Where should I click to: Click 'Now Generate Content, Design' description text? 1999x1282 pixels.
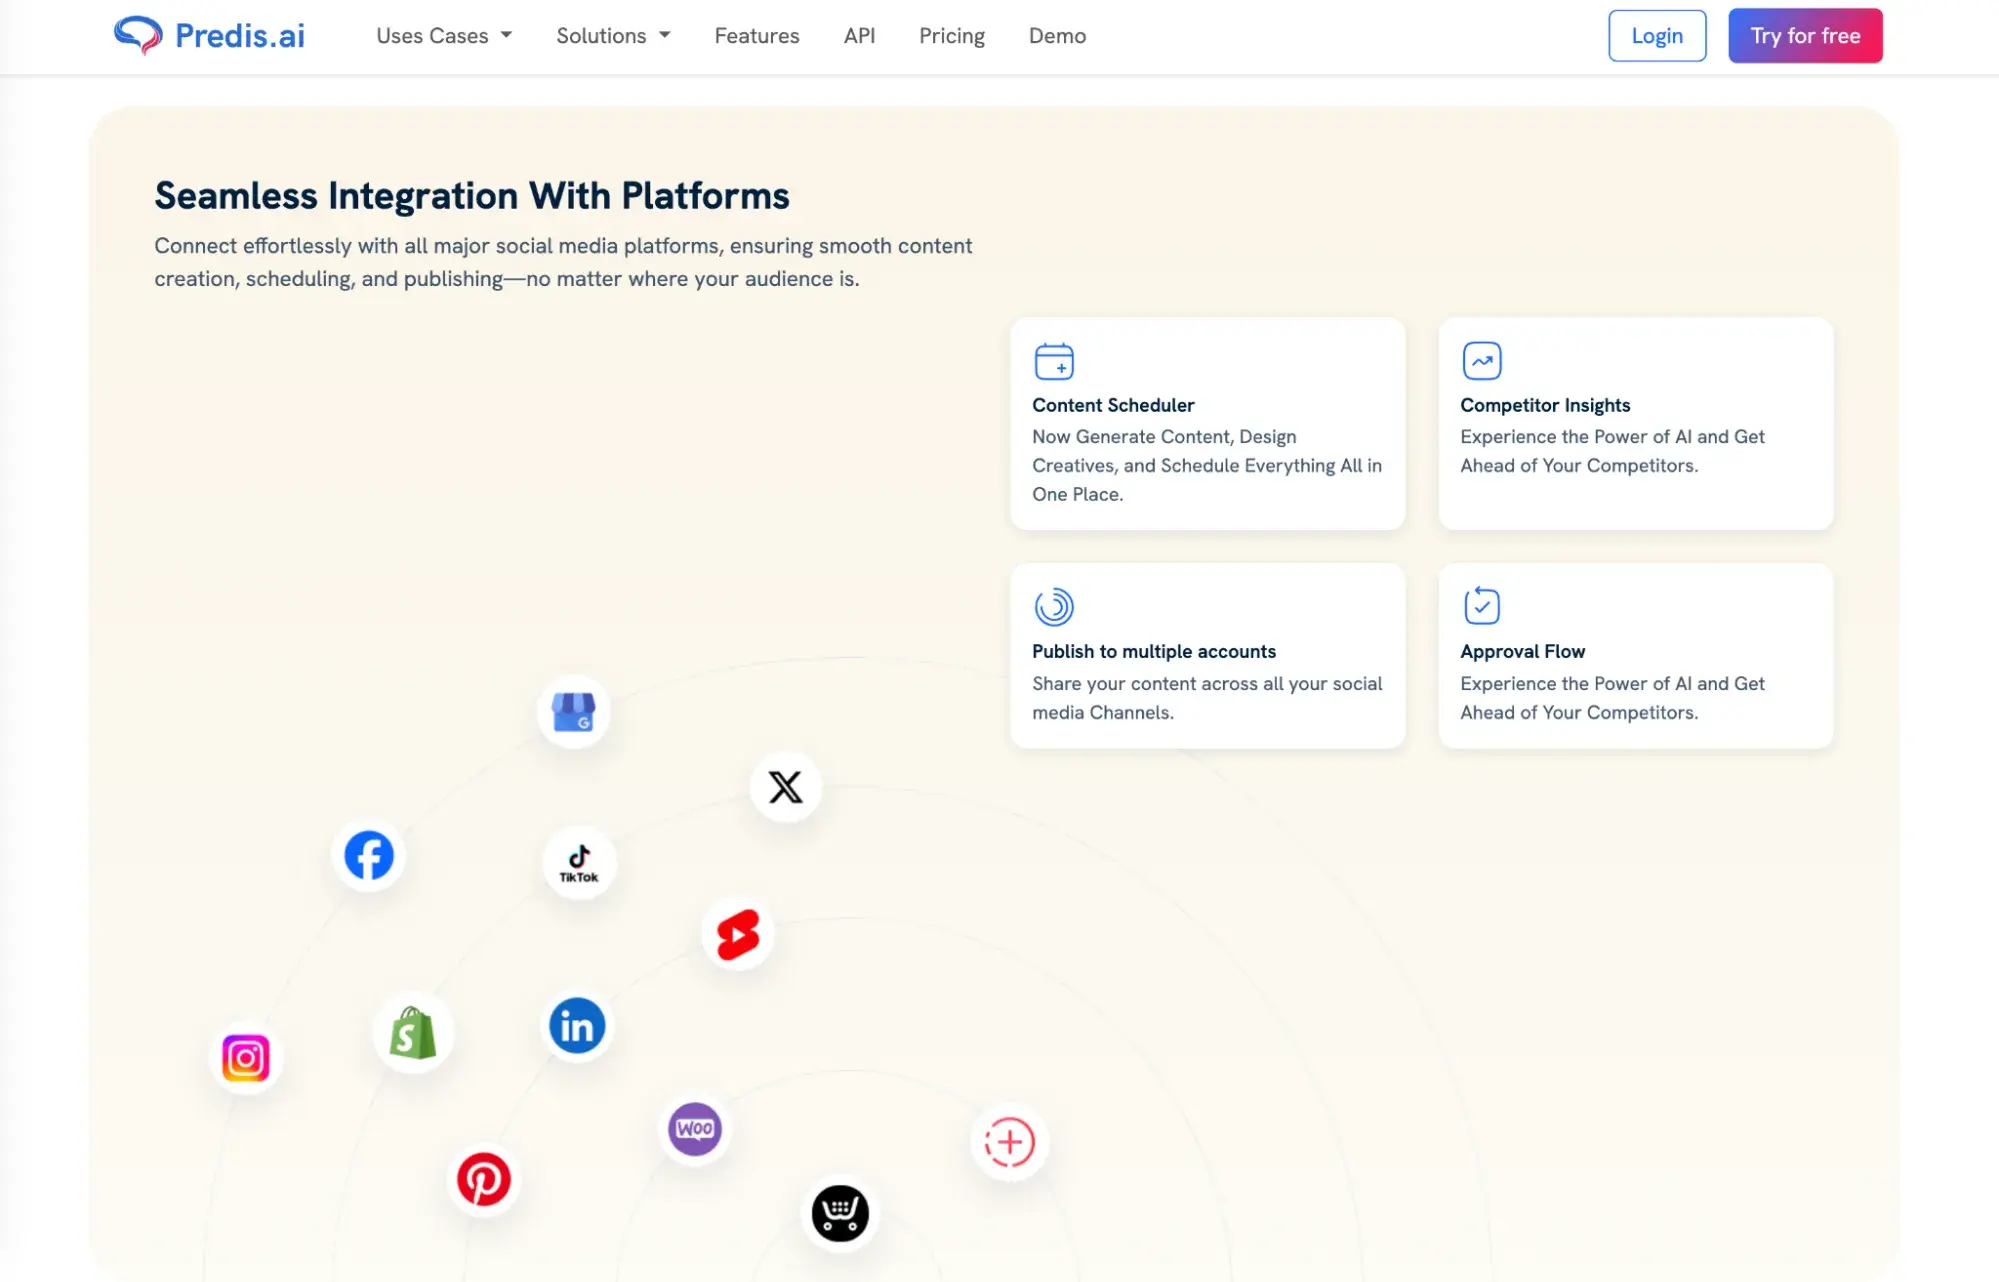point(1207,465)
